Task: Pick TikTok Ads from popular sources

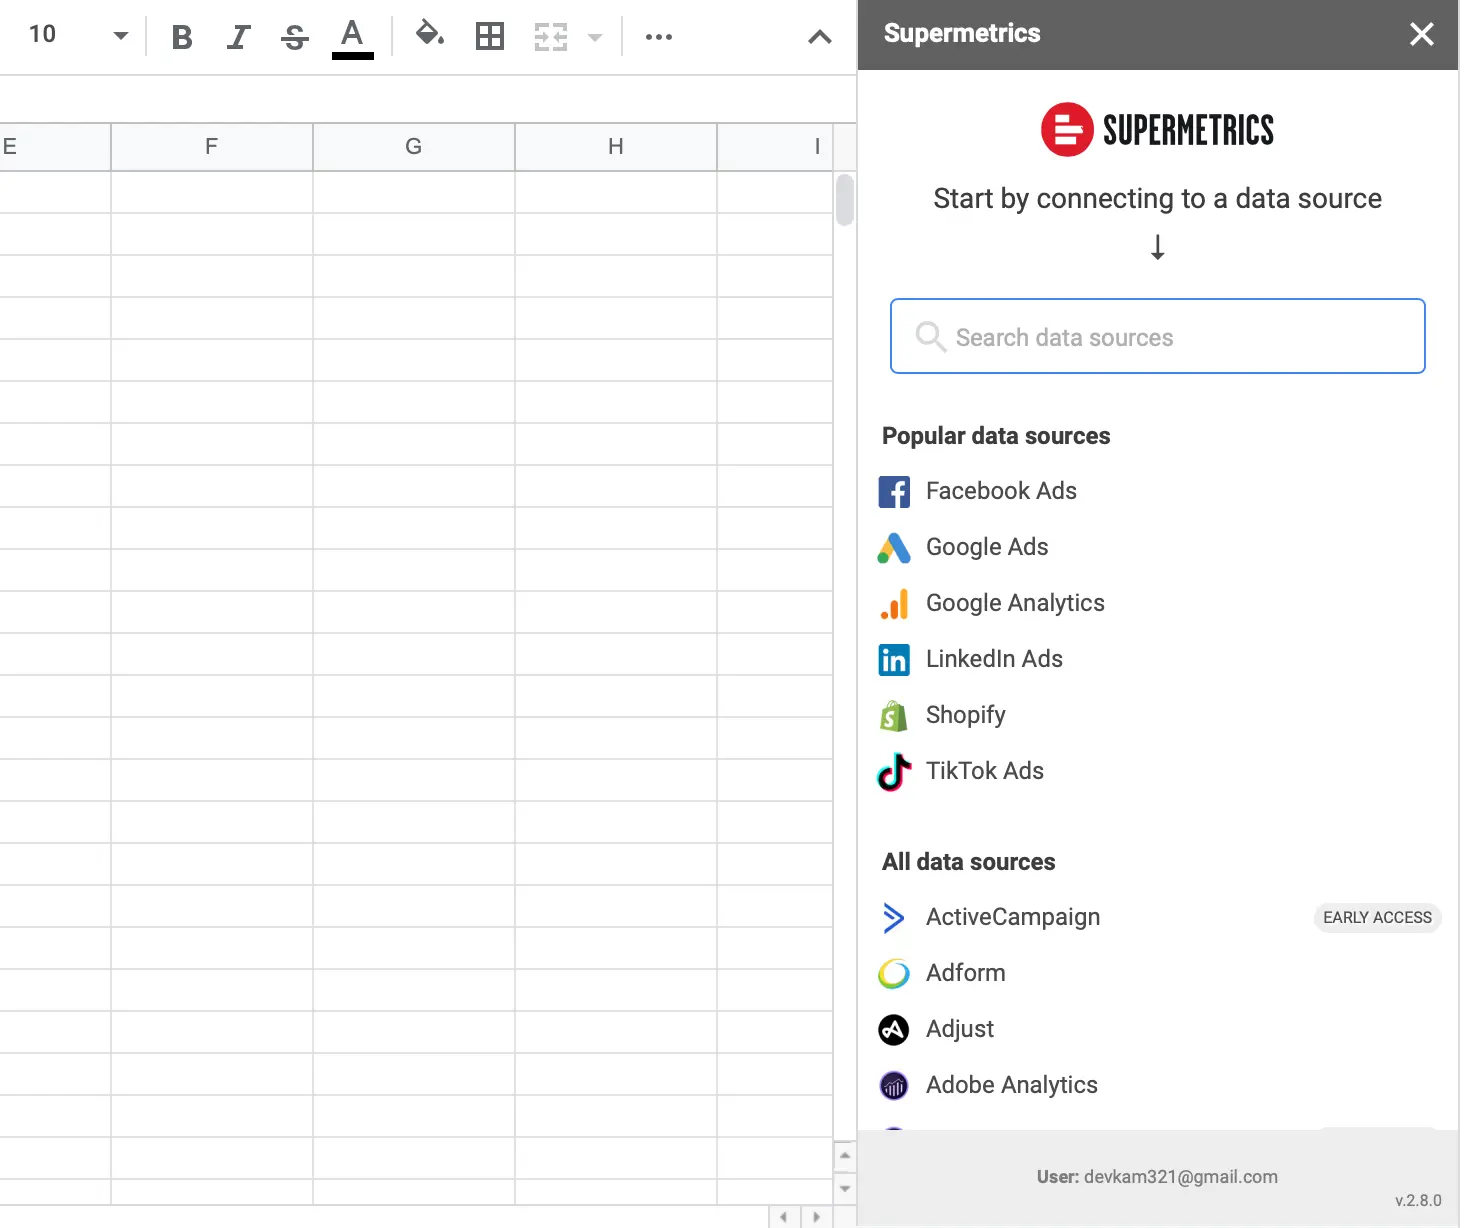Action: (985, 771)
